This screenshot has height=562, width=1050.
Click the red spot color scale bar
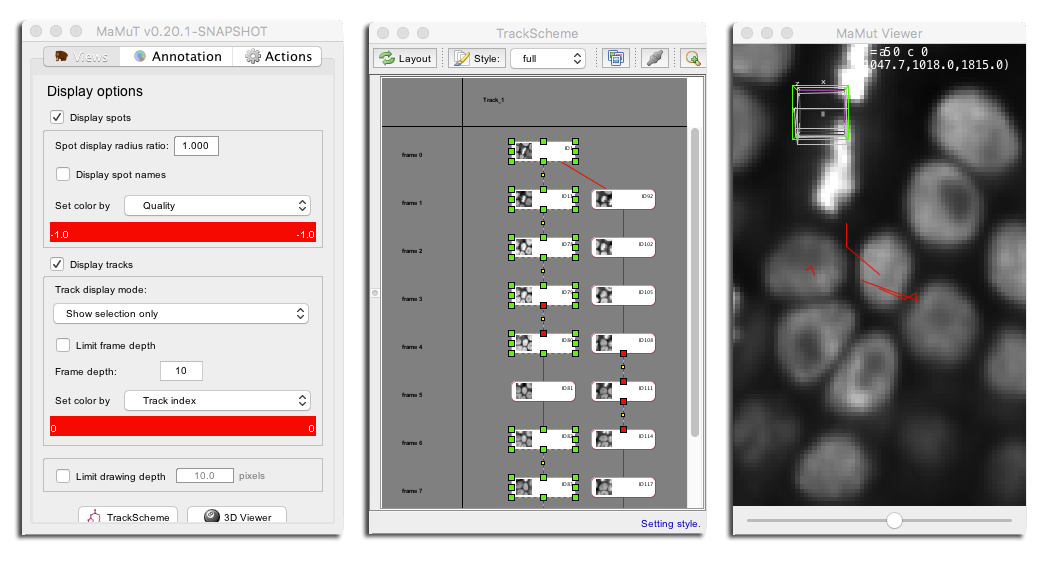point(183,232)
